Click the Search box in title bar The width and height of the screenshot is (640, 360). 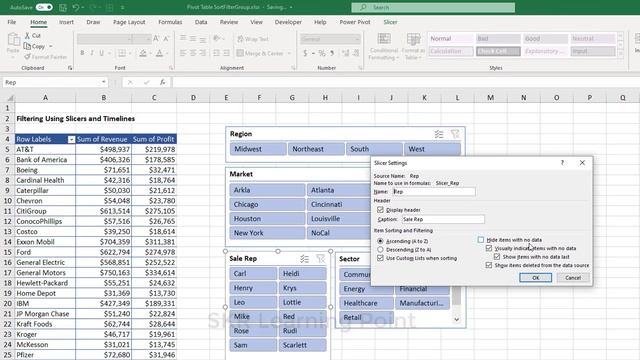pyautogui.click(x=433, y=7)
